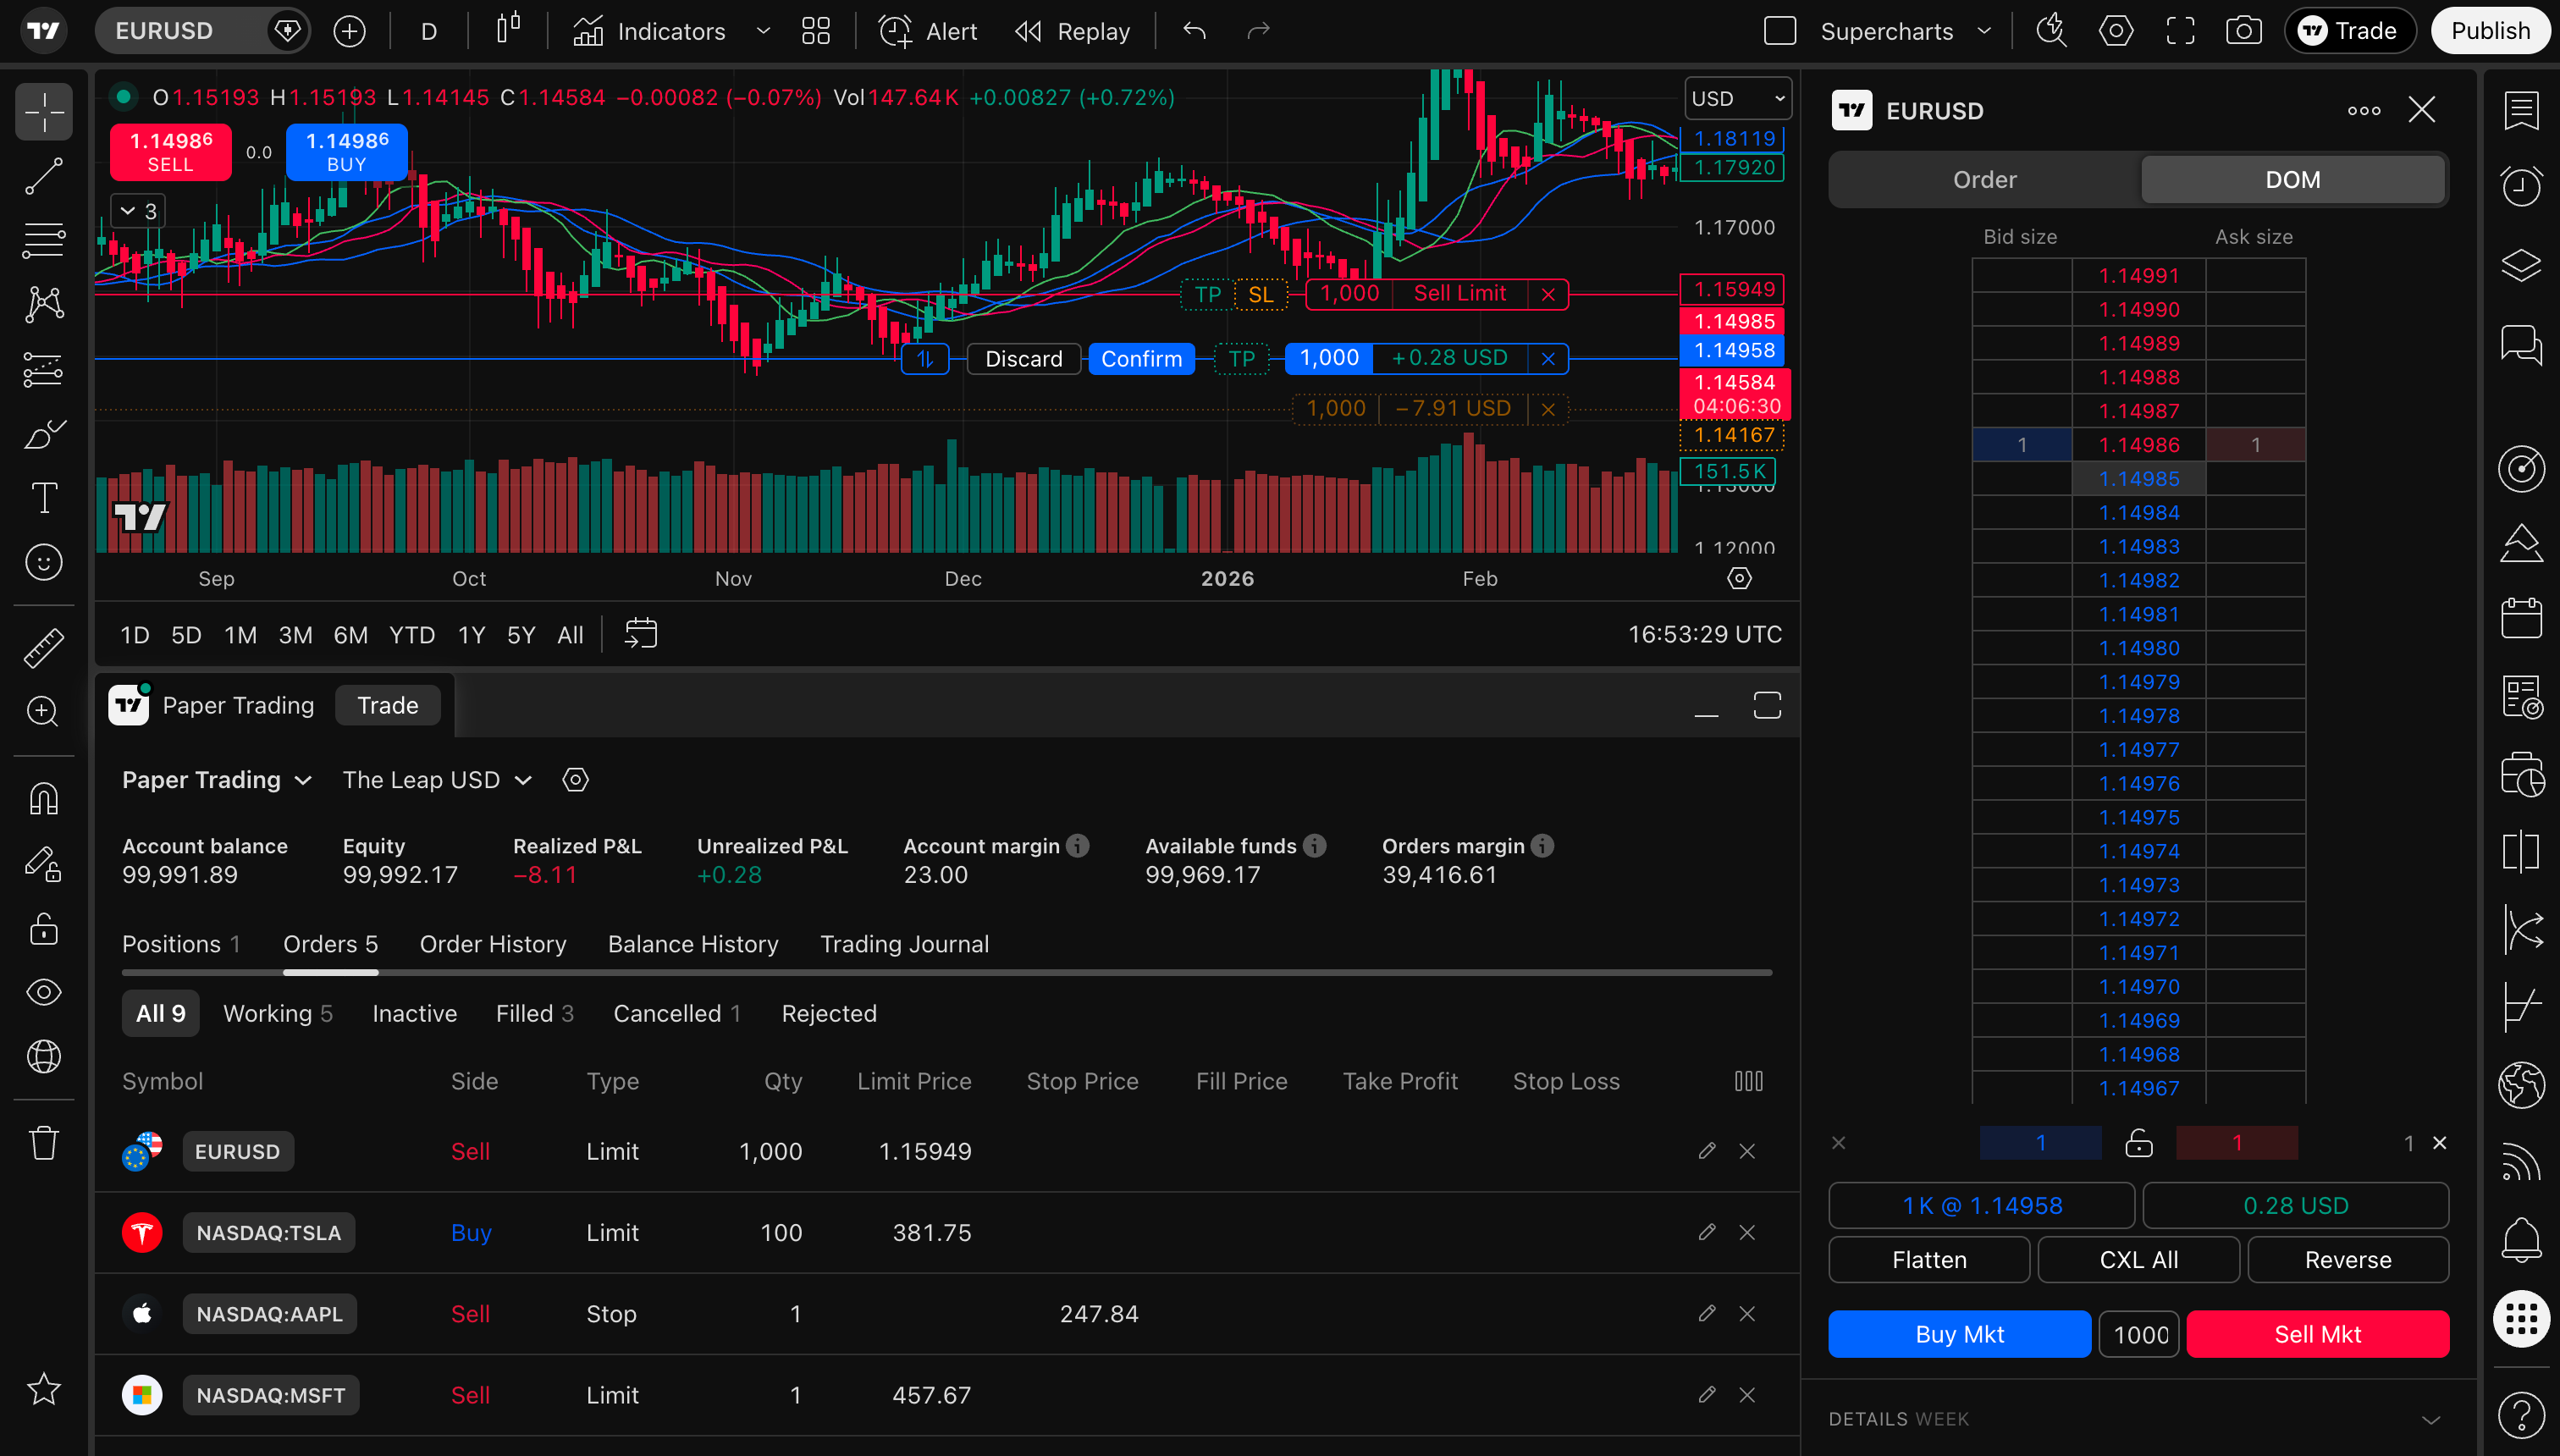Open the USD currency selector on chart
Image resolution: width=2560 pixels, height=1456 pixels.
[1737, 97]
